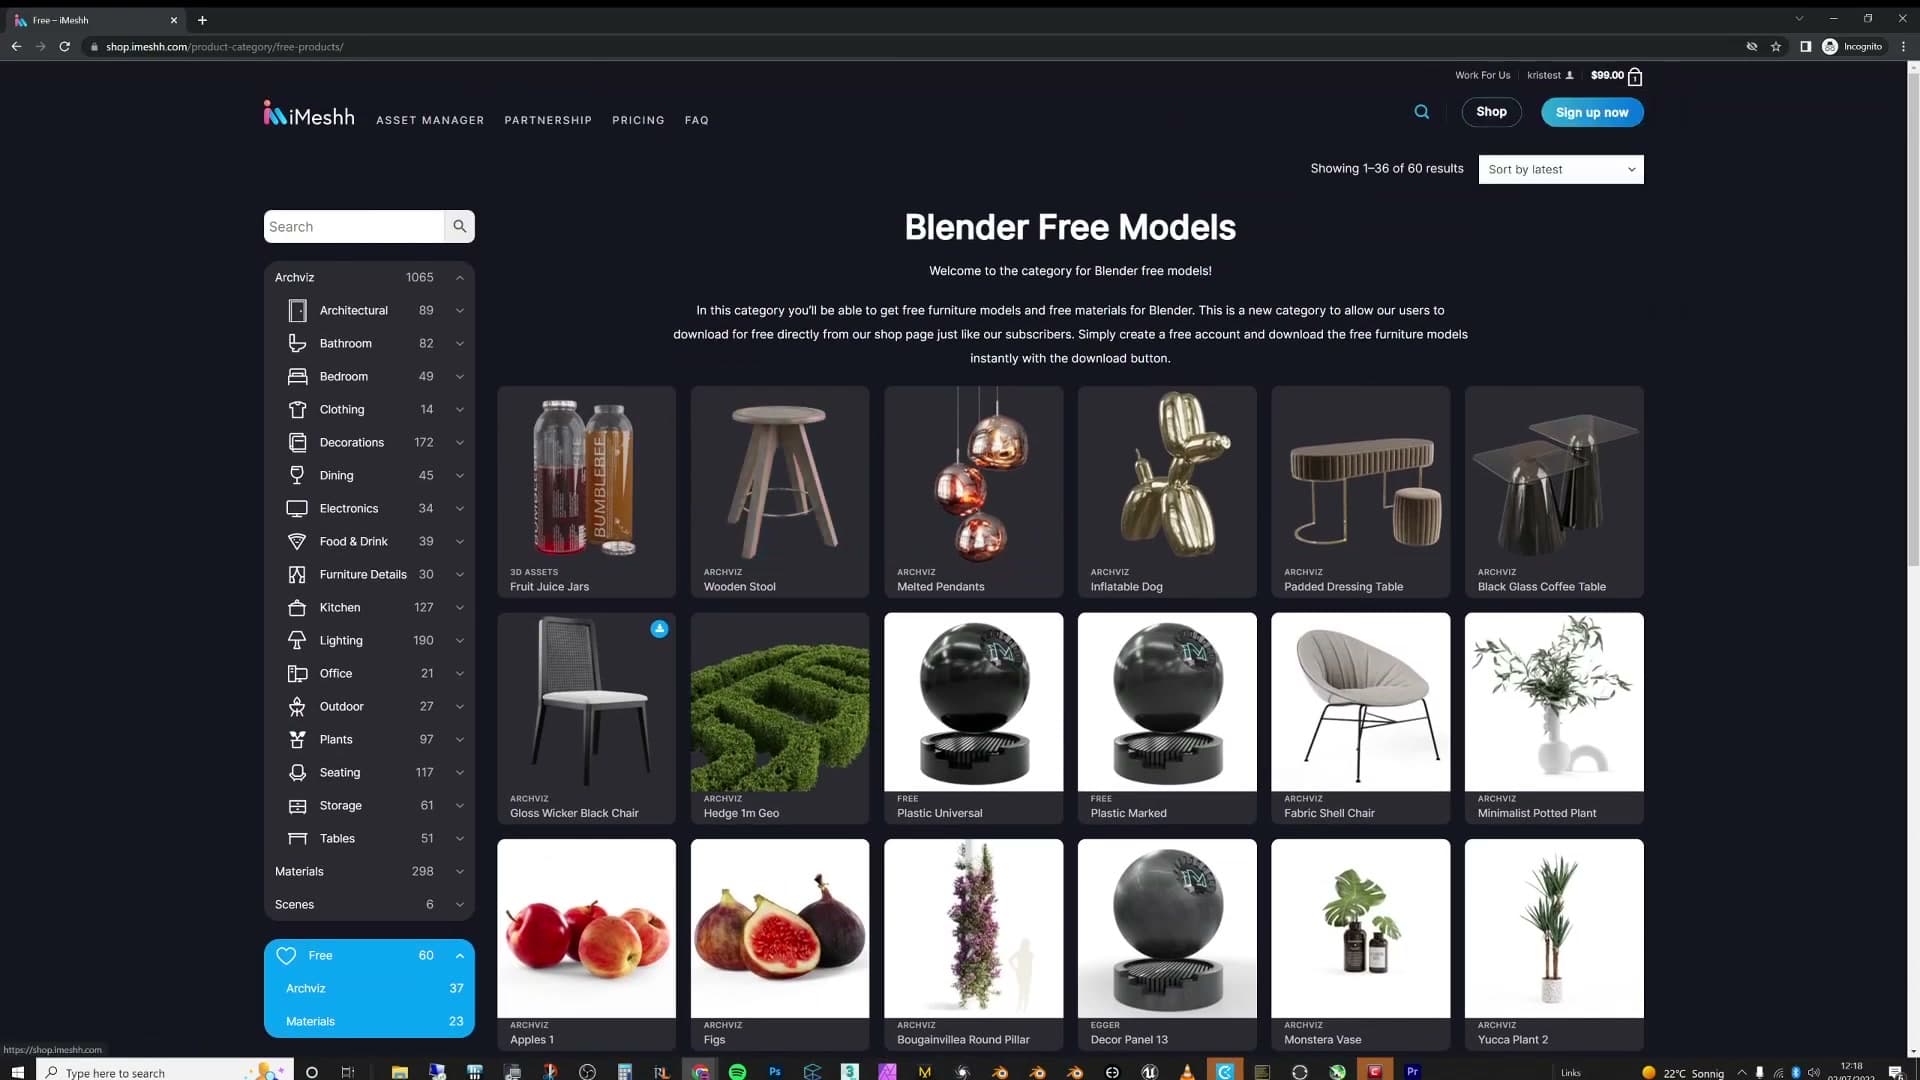
Task: Click the Seating armchair icon
Action: pos(297,772)
